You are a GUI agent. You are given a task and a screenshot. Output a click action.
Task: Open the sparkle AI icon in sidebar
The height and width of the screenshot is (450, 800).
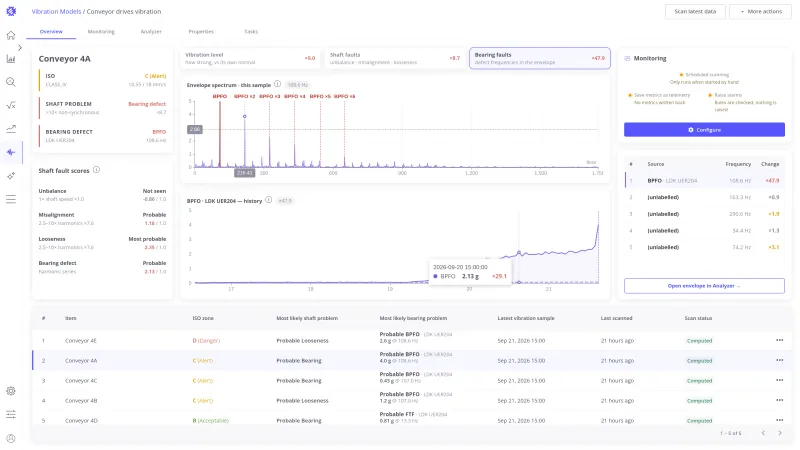11,176
